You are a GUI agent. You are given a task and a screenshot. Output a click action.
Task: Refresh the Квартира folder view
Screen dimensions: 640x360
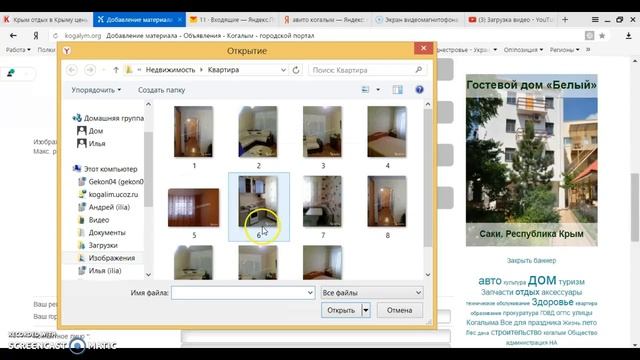[x=296, y=70]
